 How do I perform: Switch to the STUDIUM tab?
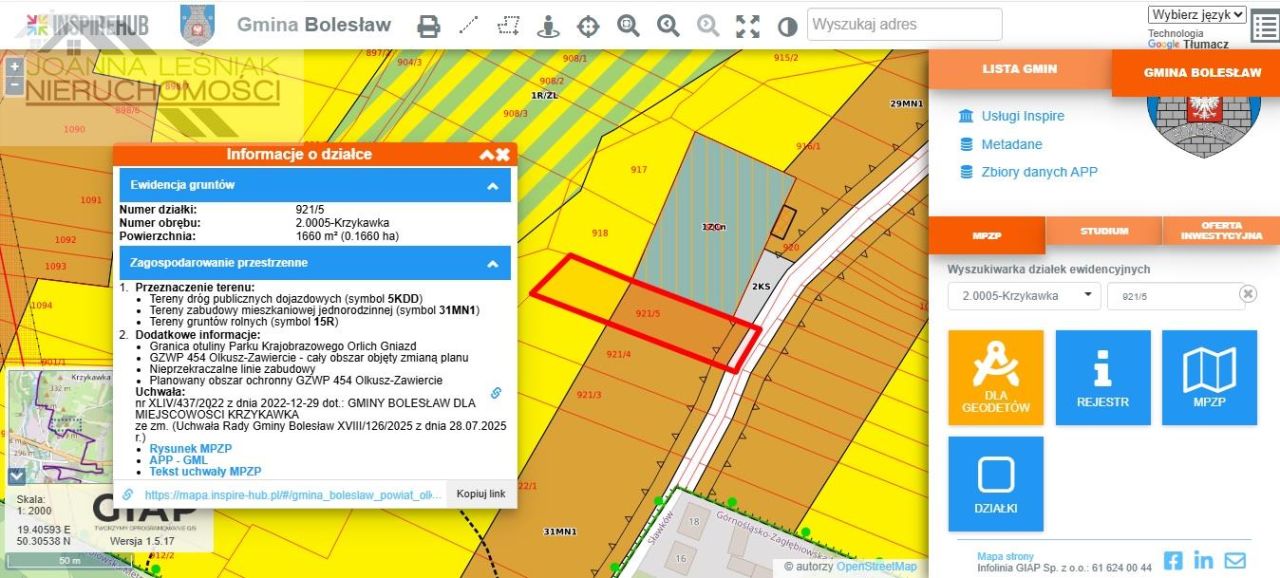1104,232
